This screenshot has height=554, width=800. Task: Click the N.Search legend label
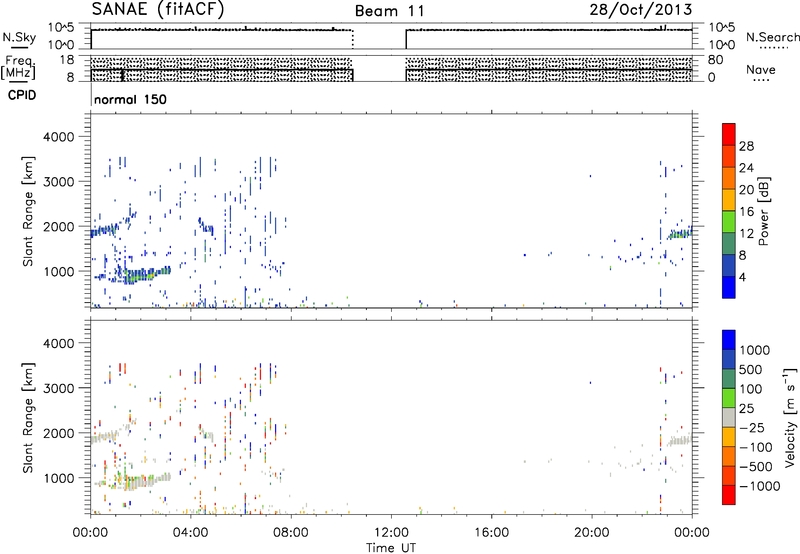772,37
